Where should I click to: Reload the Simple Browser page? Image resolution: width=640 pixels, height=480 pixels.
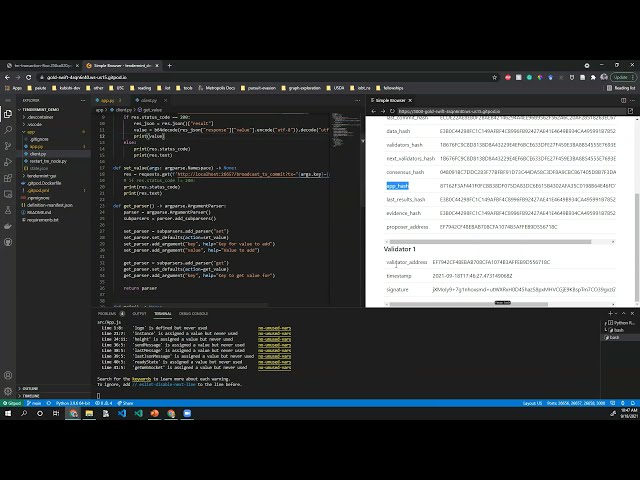click(x=392, y=111)
